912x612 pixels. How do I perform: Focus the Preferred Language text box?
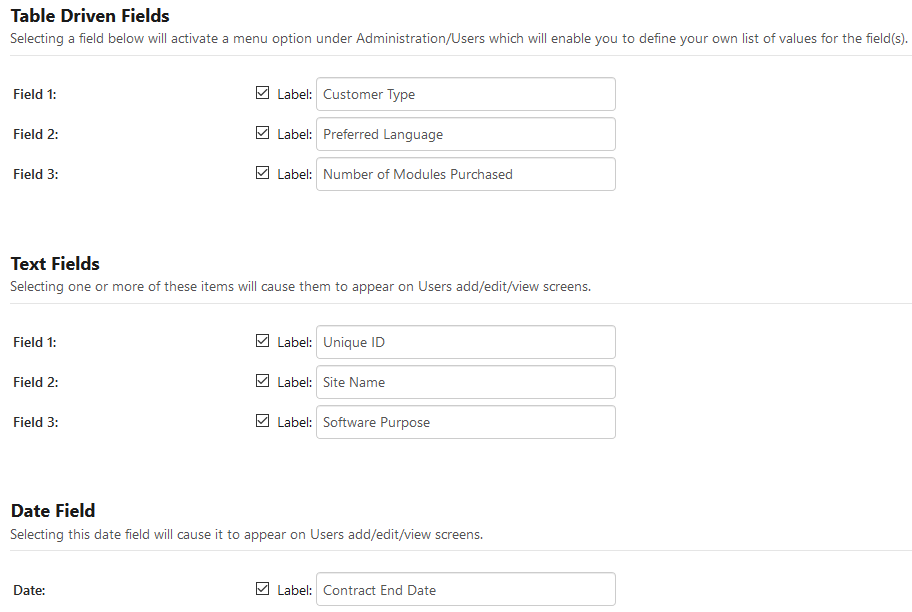click(x=465, y=134)
